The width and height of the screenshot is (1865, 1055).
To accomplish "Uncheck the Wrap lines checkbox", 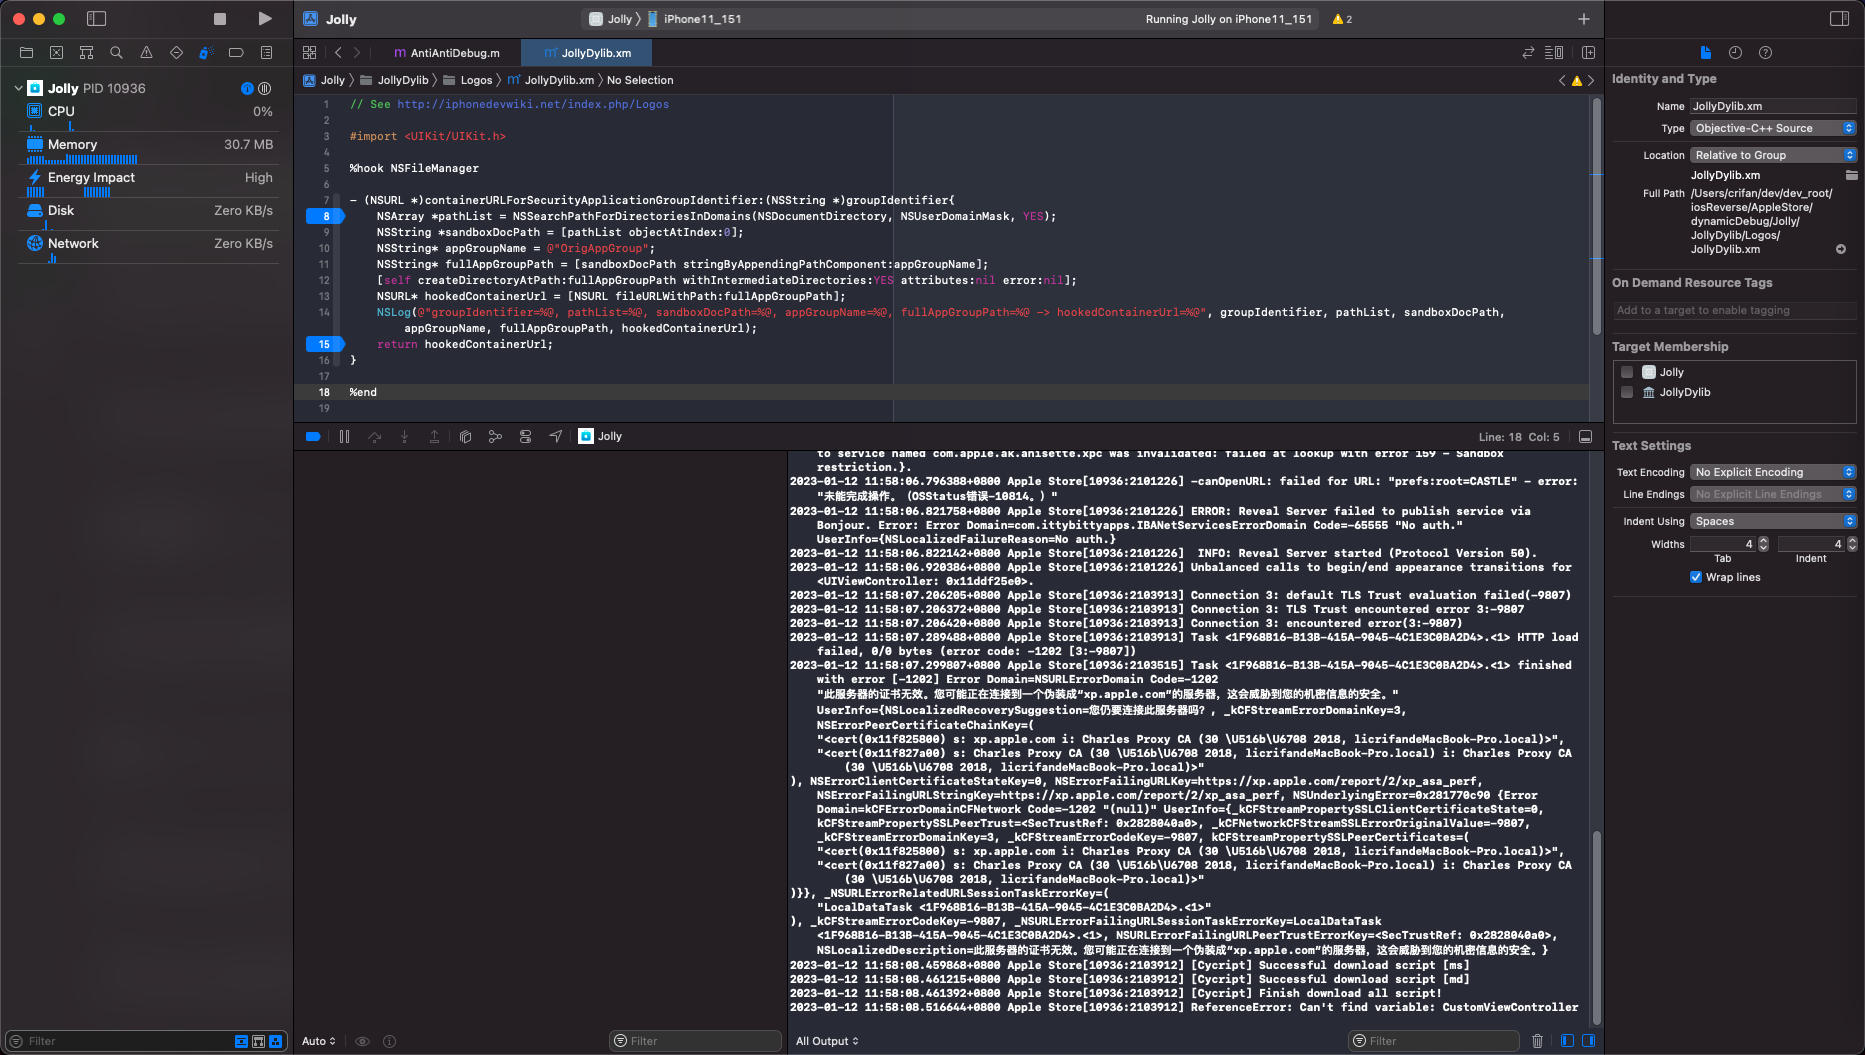I will 1696,577.
